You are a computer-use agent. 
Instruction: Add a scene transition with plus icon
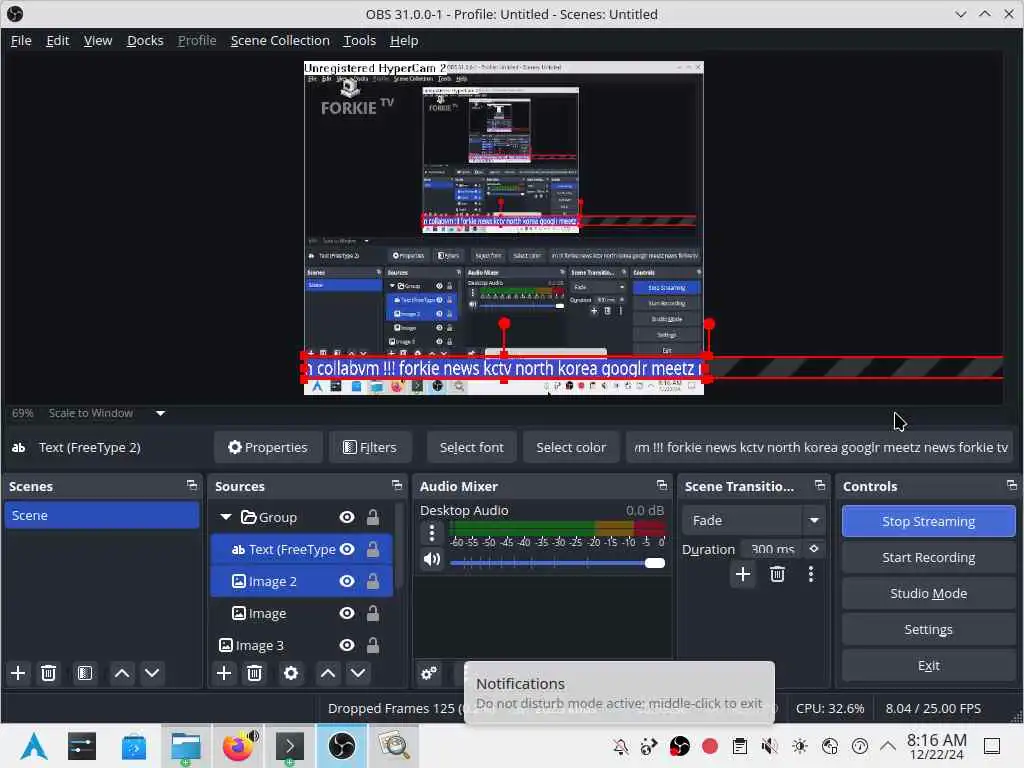tap(743, 574)
